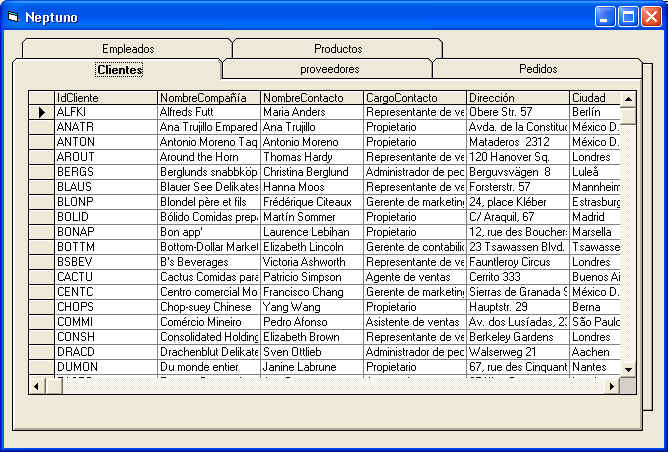The width and height of the screenshot is (668, 452).
Task: Click the IdCliente column header
Action: tap(105, 98)
